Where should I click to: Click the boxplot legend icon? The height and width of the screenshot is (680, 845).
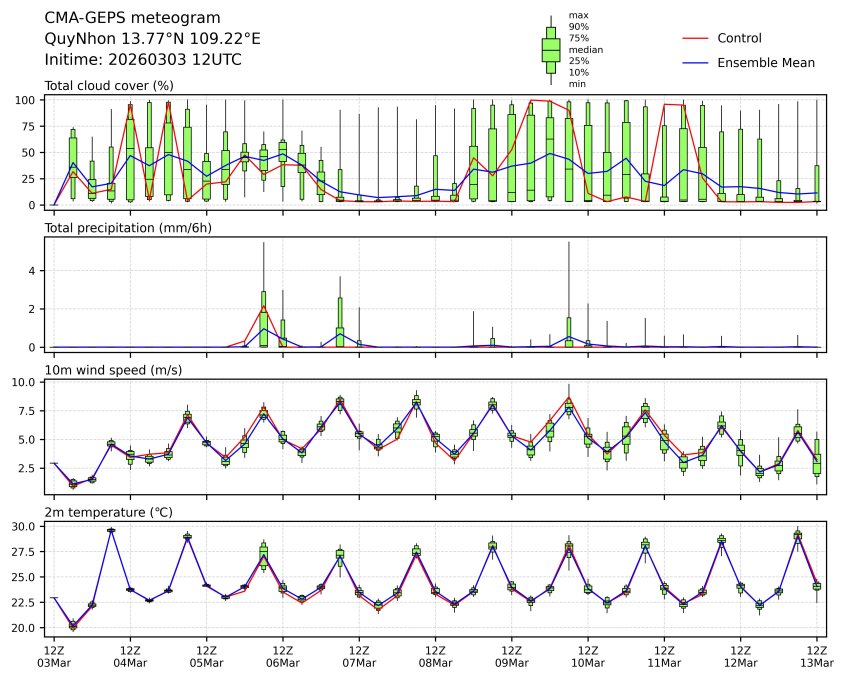550,50
